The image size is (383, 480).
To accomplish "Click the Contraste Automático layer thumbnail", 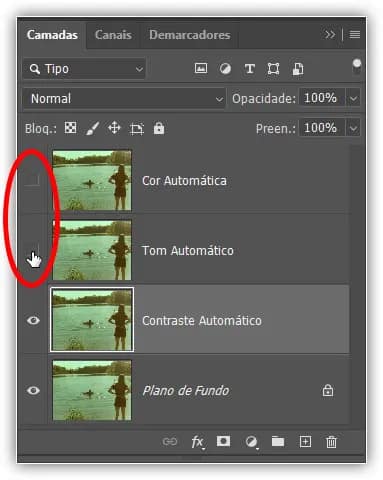I will tap(92, 320).
